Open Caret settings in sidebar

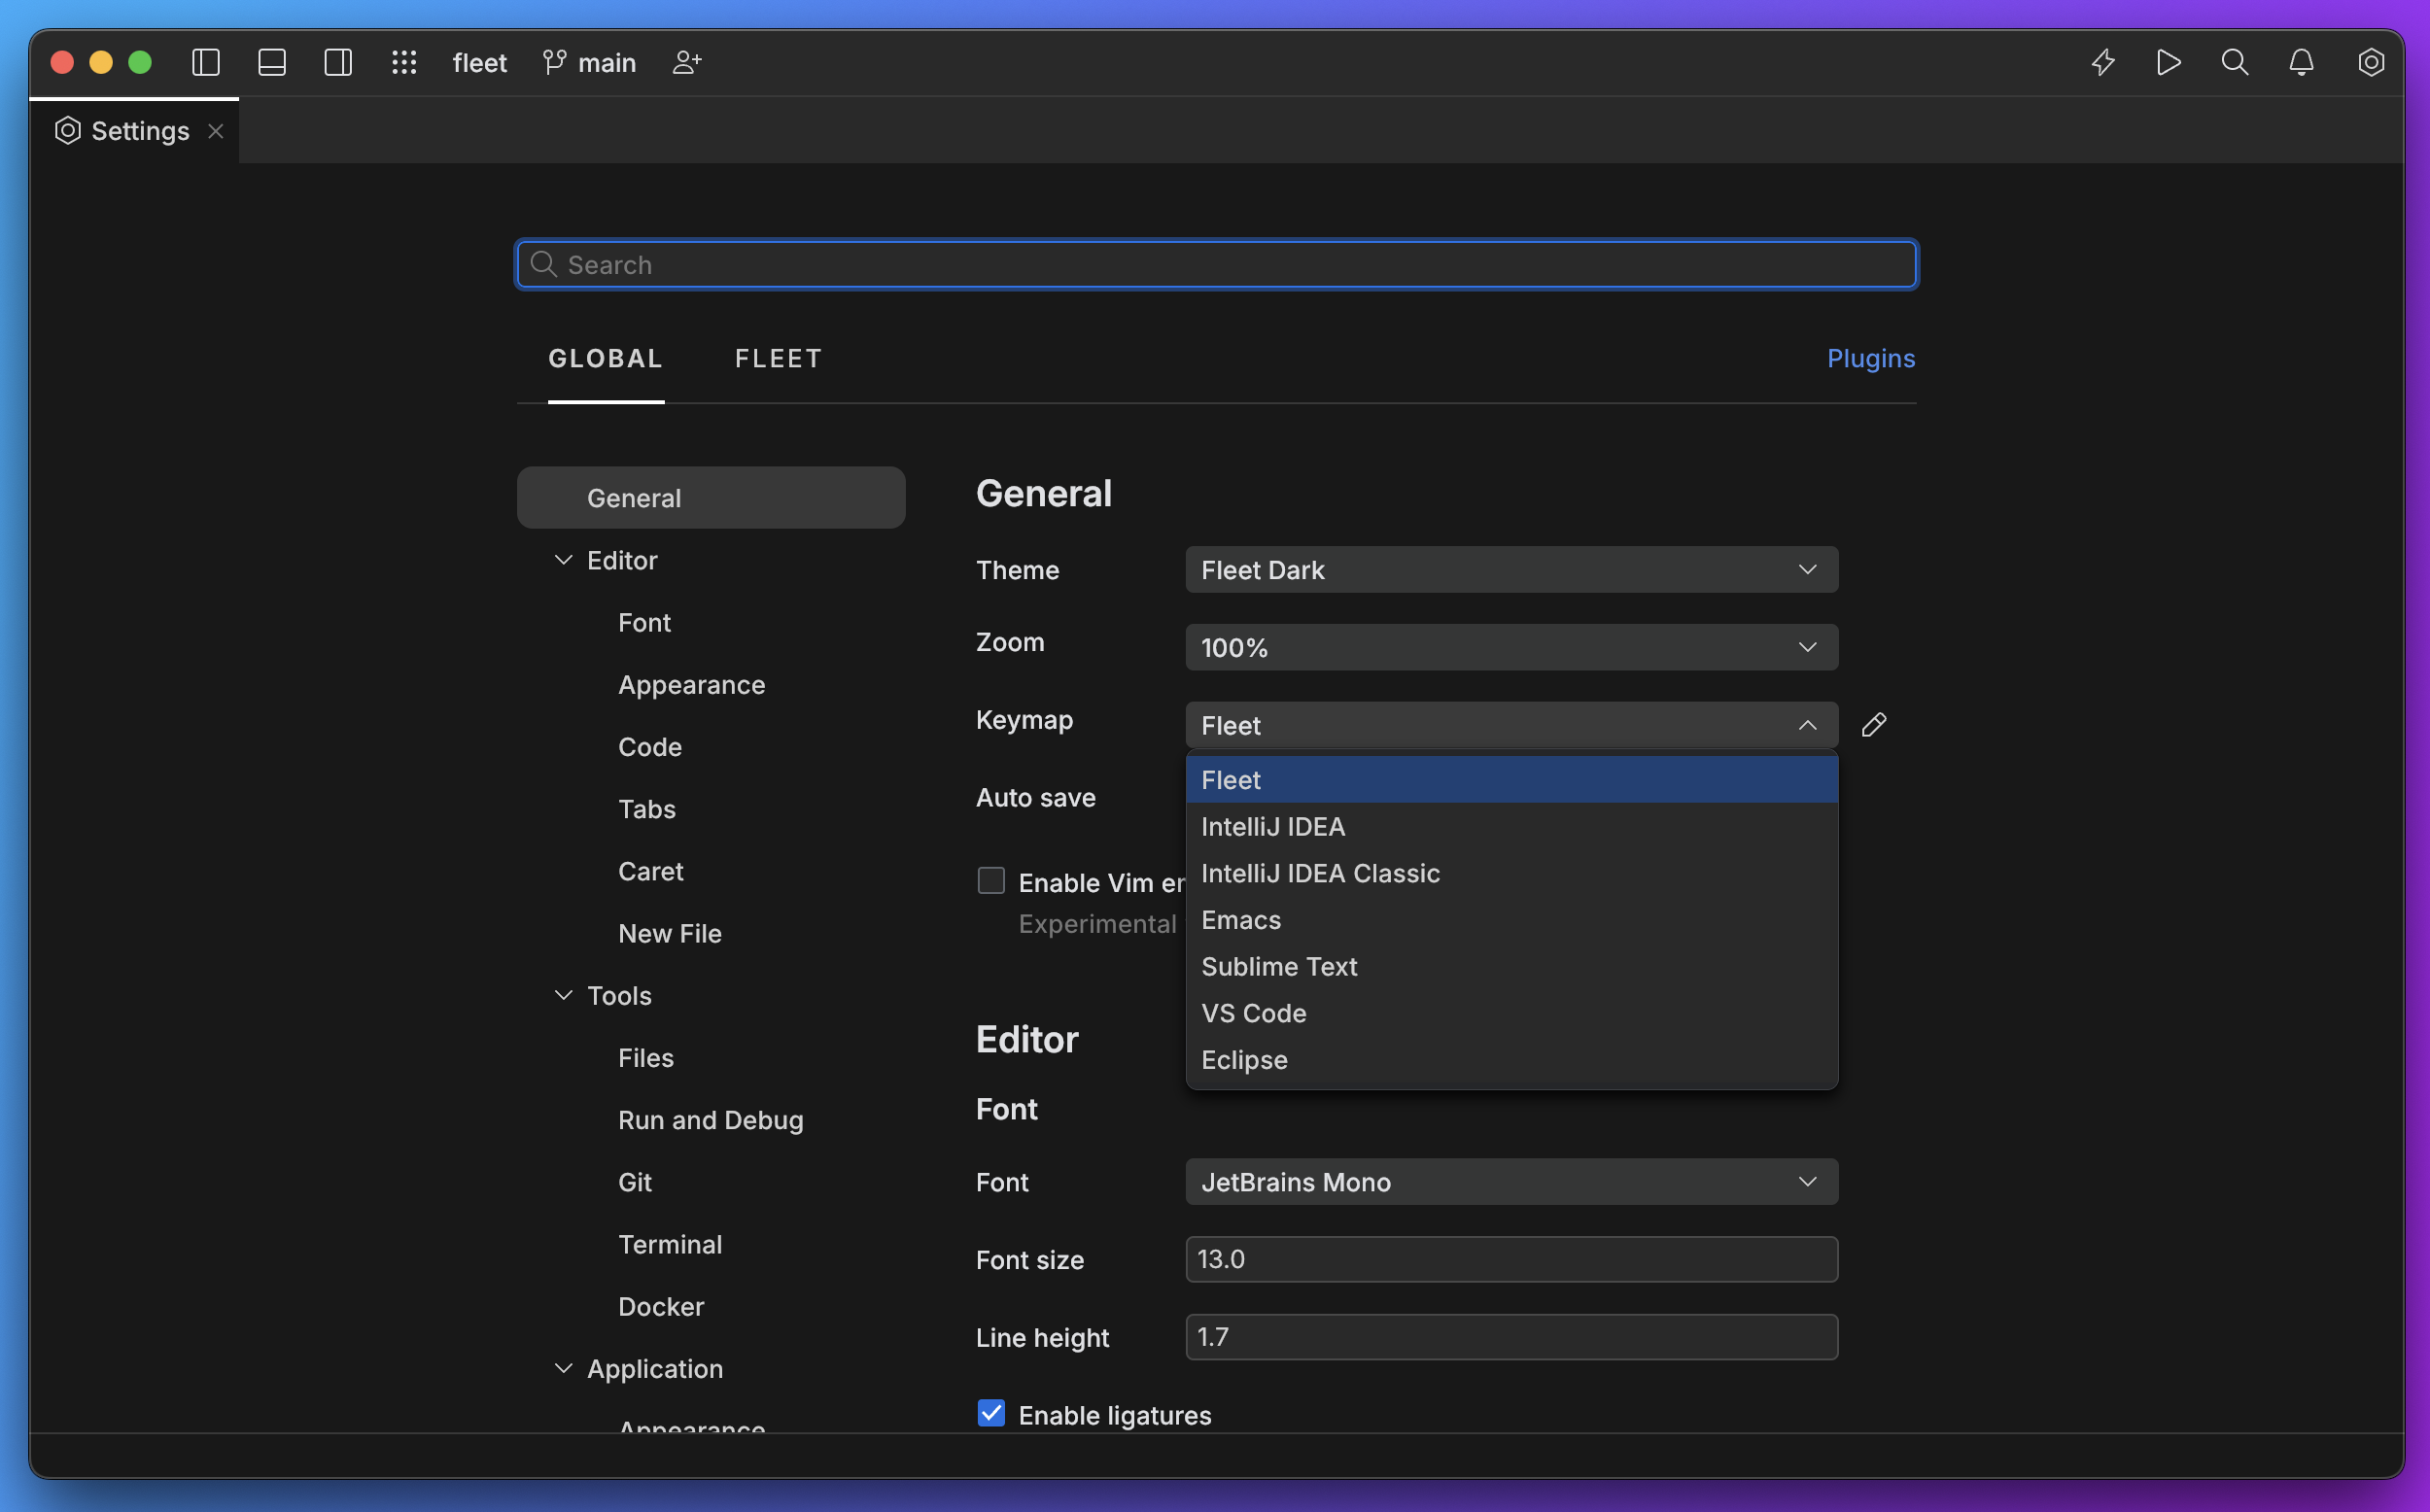pyautogui.click(x=650, y=870)
